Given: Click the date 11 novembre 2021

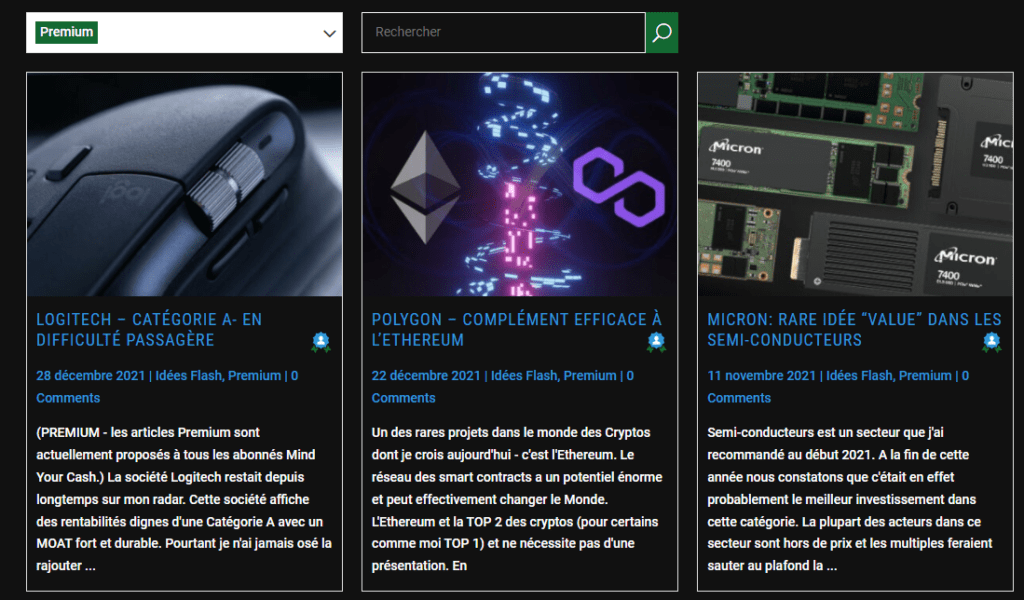Looking at the screenshot, I should (x=761, y=375).
